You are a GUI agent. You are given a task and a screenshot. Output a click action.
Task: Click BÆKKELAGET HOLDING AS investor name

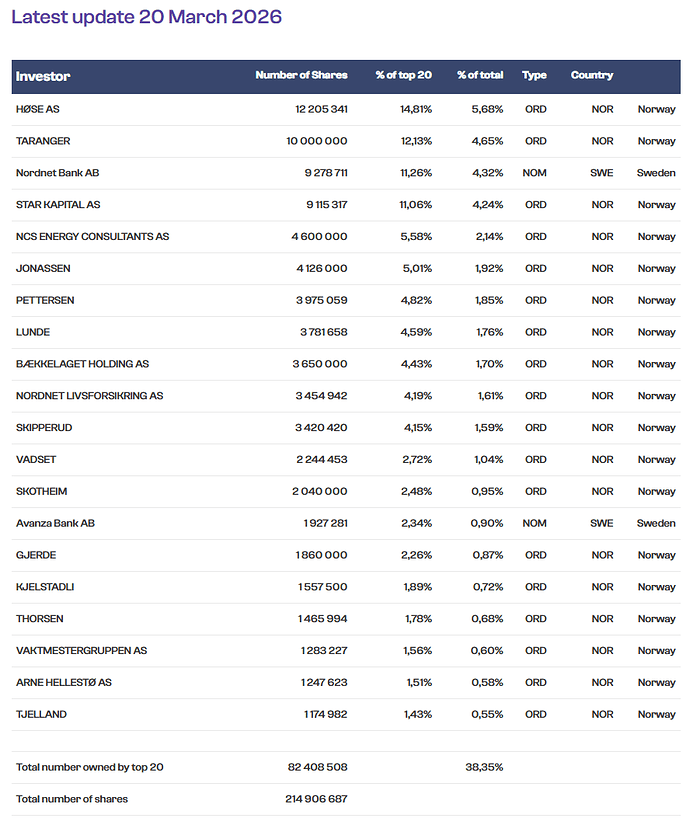82,364
